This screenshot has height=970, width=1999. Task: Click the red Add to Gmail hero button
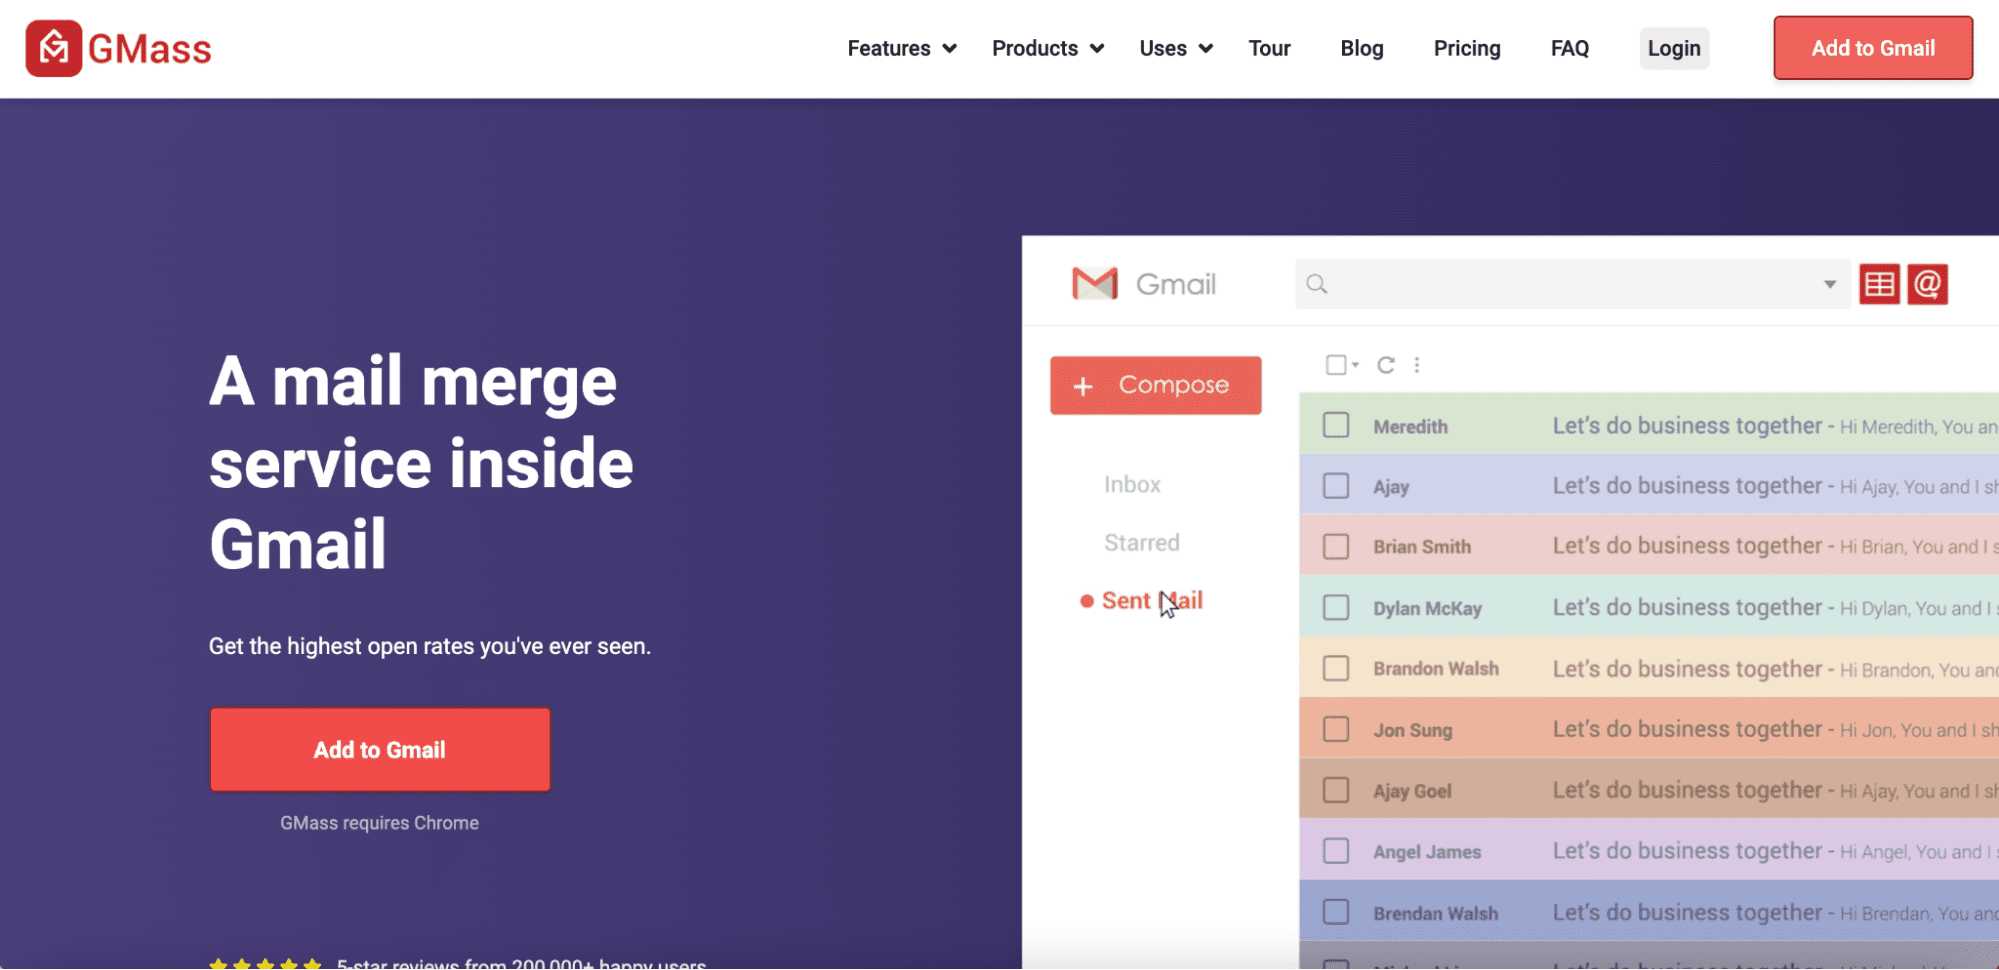(379, 749)
